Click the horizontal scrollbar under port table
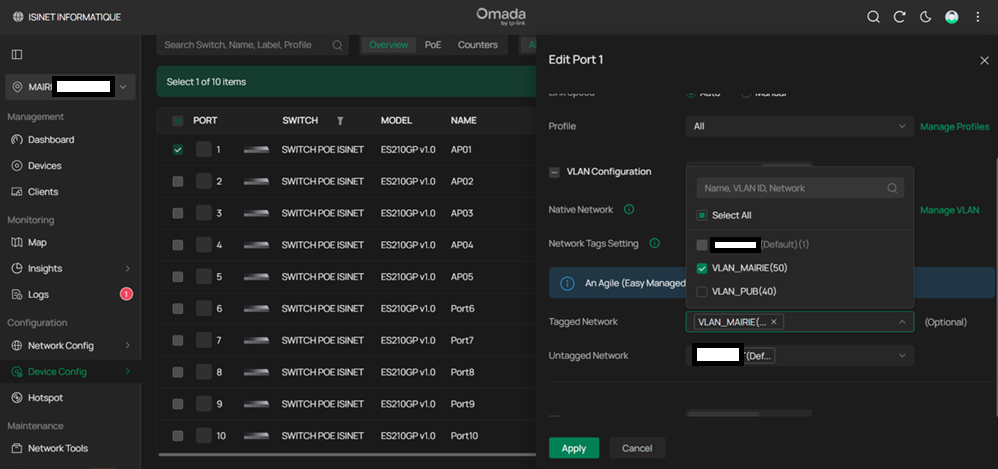 click(x=347, y=455)
